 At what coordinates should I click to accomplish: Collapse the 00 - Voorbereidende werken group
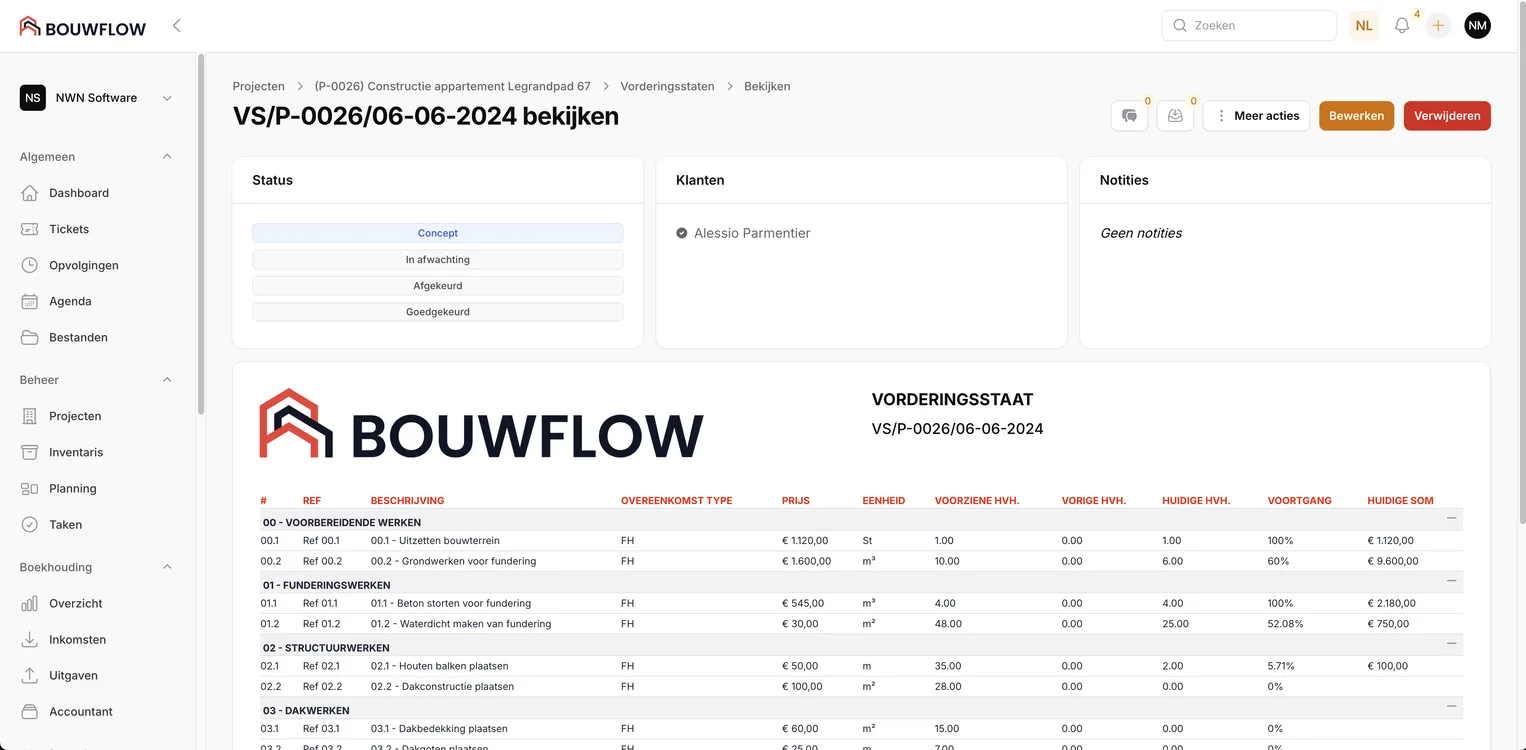[1451, 518]
